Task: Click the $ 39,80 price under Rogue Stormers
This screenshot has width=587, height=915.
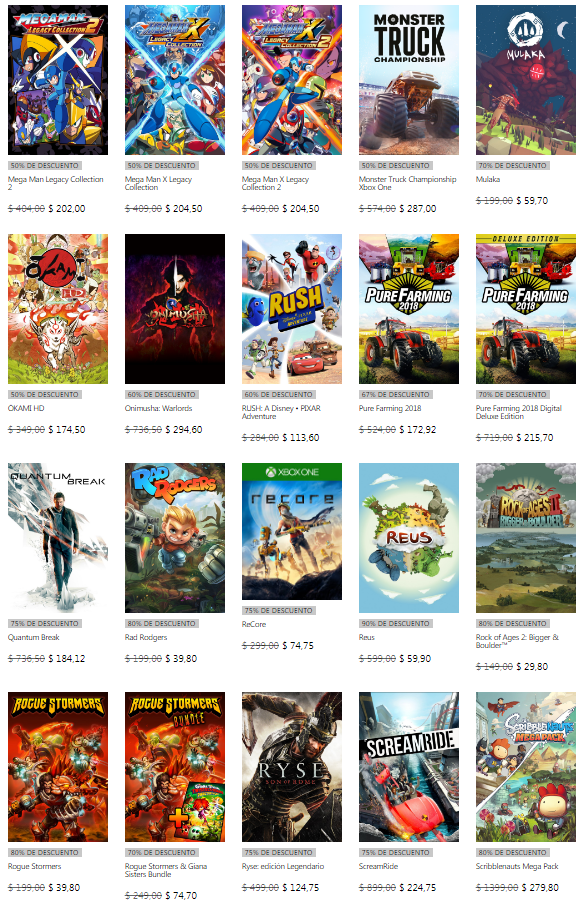Action: [64, 888]
